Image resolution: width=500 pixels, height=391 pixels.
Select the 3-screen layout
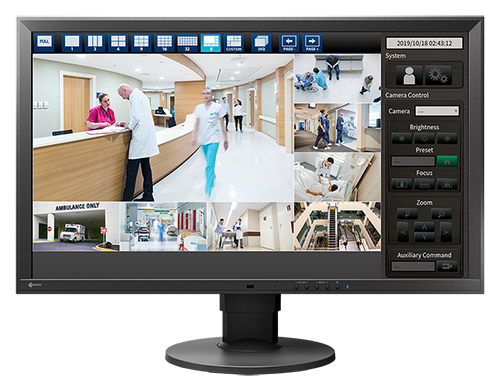(95, 43)
